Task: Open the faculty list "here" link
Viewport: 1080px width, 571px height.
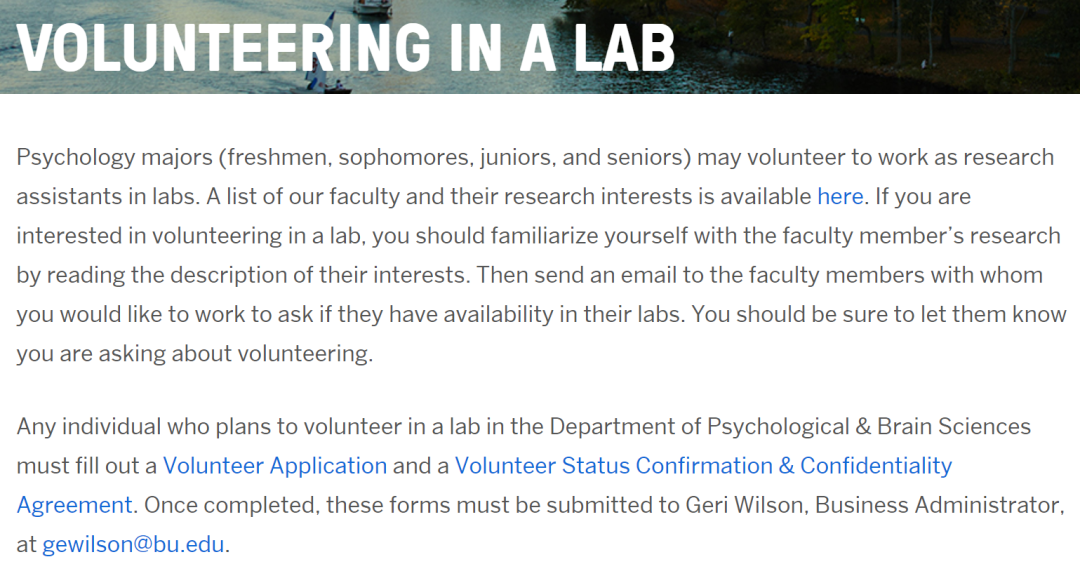Action: tap(840, 196)
